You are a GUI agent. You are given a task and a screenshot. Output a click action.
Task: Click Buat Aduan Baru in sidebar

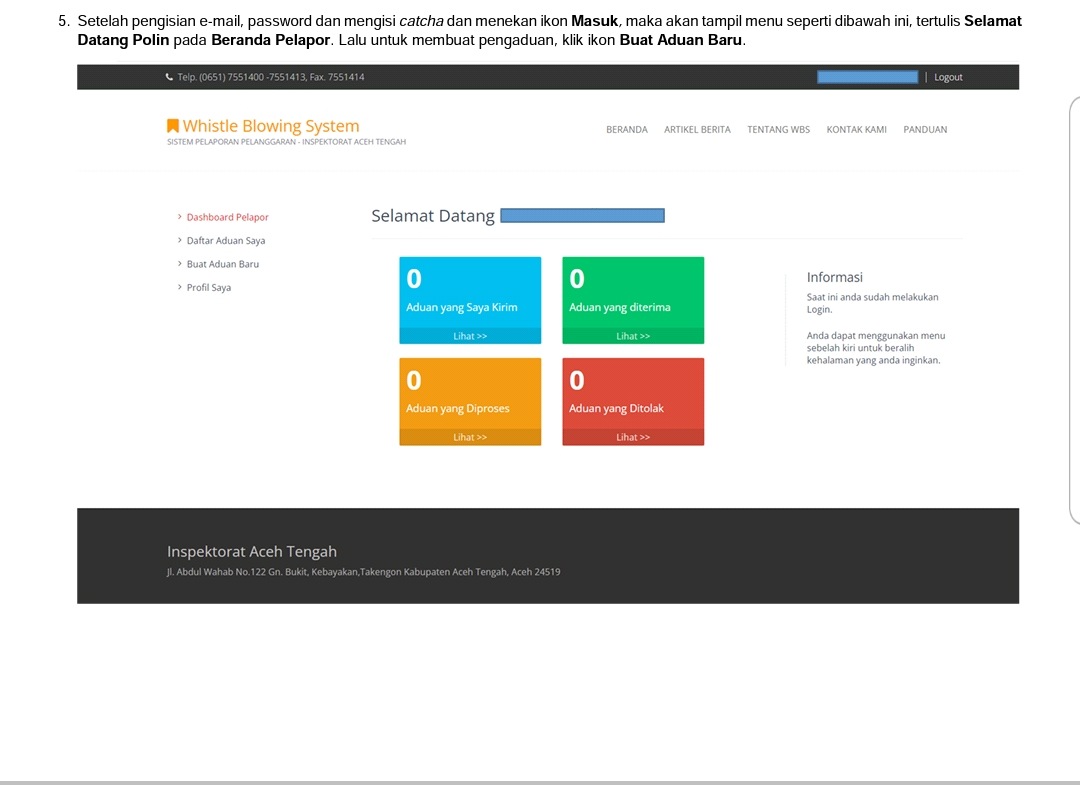222,264
